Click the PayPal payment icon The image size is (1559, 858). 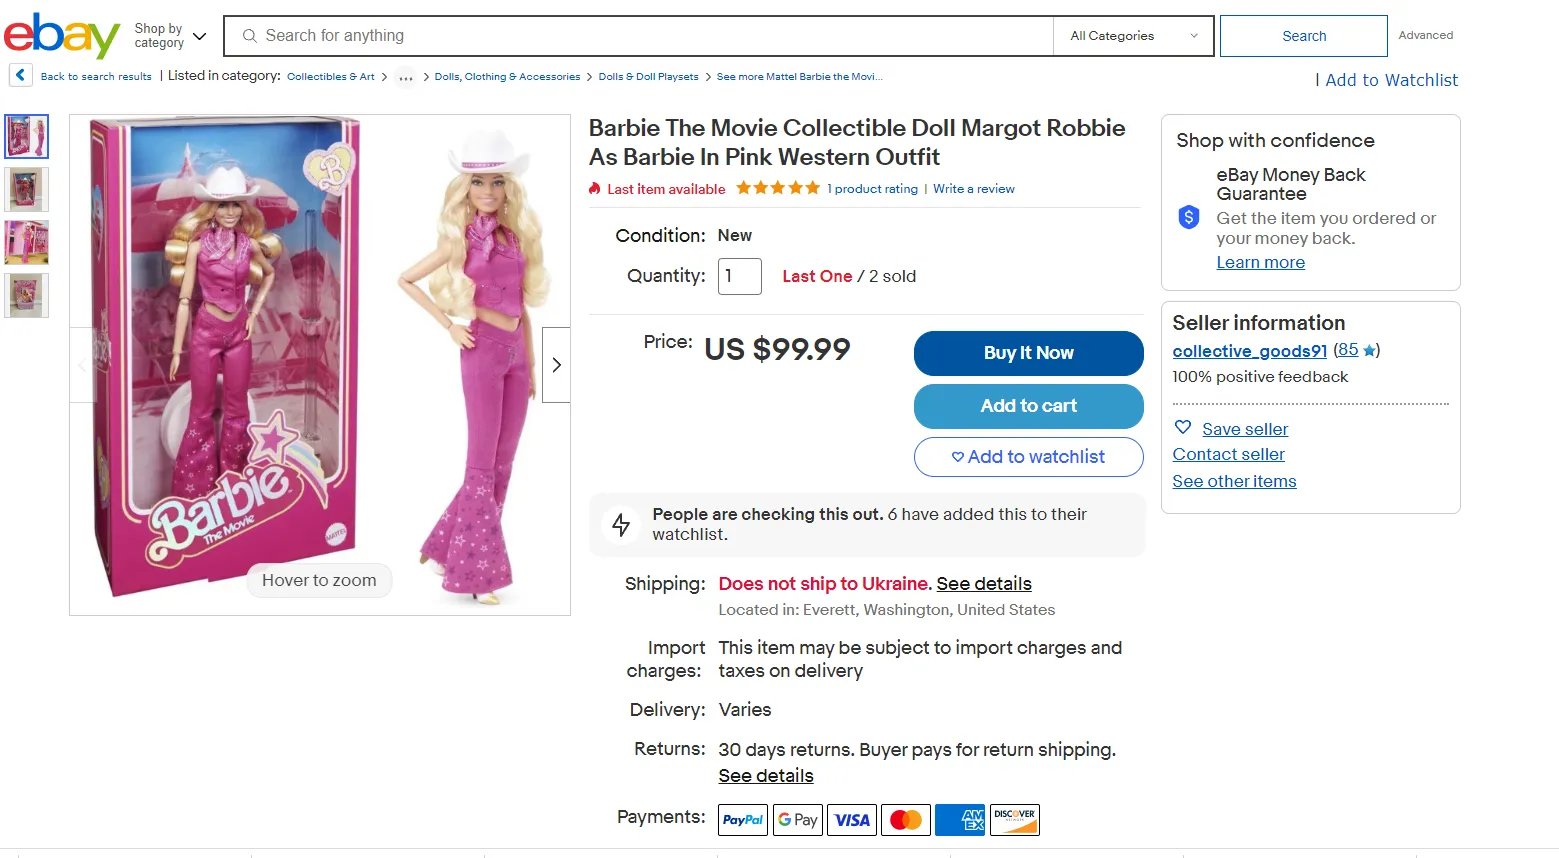pyautogui.click(x=743, y=820)
